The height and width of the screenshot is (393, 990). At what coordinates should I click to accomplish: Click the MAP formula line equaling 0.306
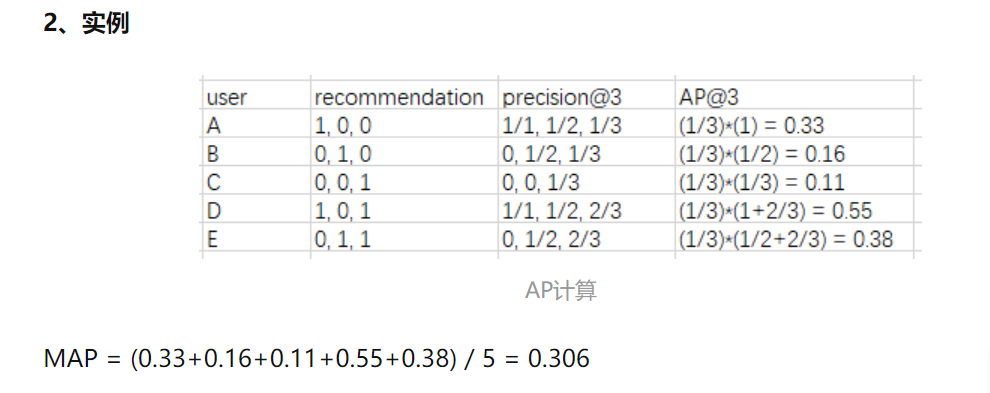[x=316, y=360]
